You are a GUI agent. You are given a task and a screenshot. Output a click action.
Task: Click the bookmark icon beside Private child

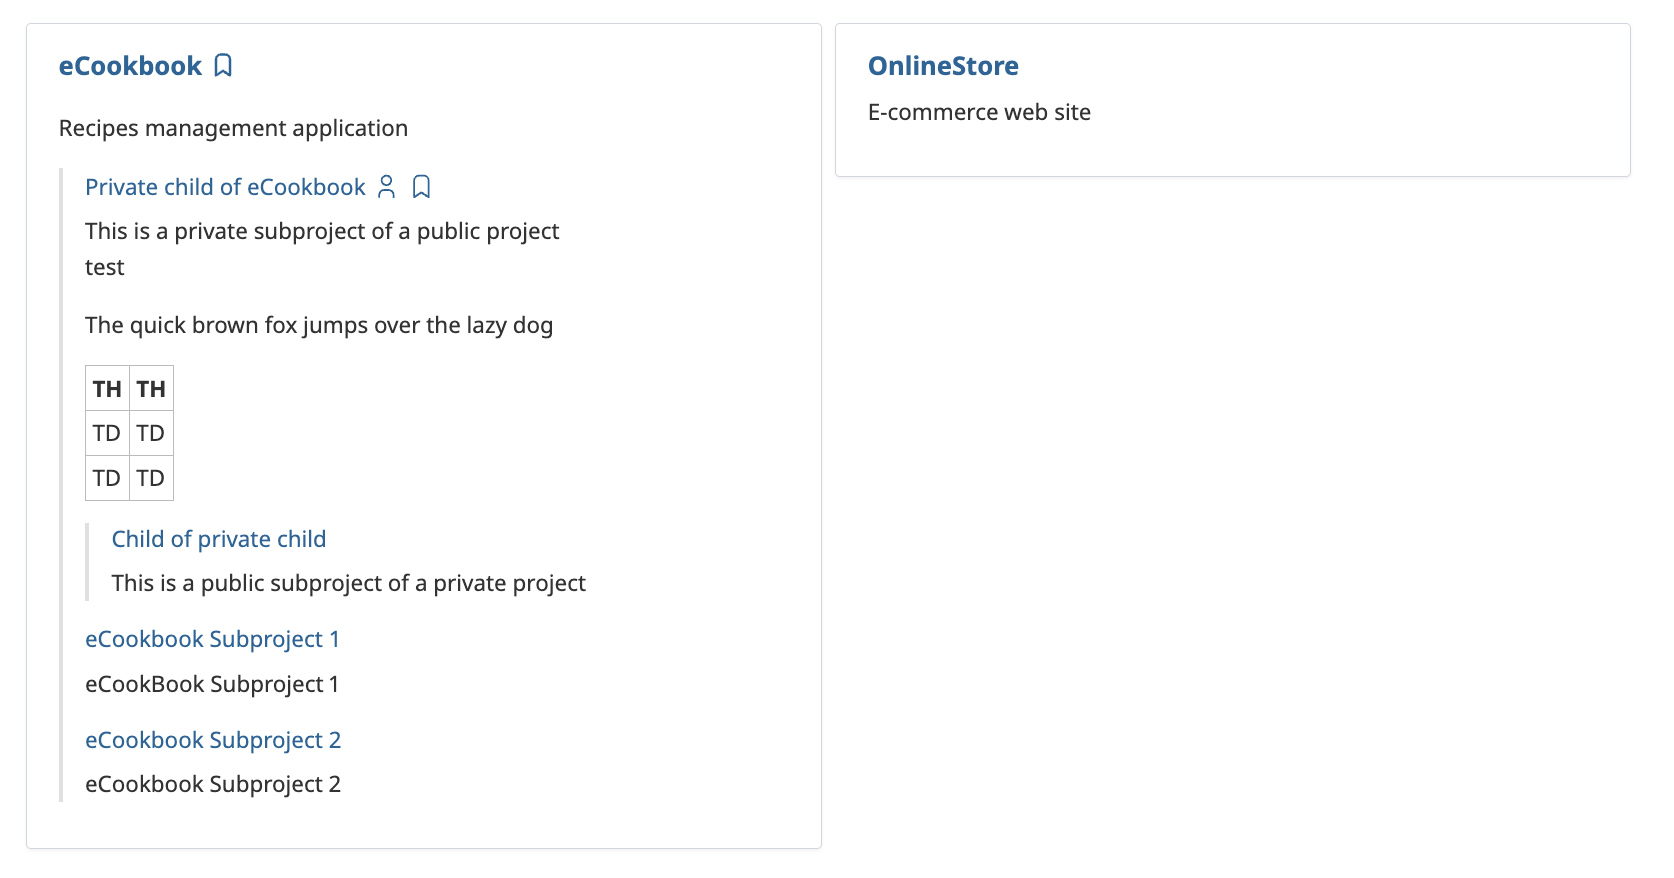pyautogui.click(x=422, y=187)
